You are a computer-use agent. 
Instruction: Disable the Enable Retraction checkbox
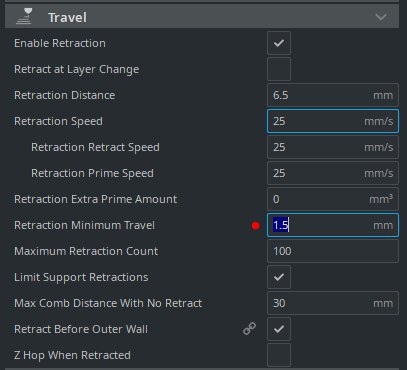coord(279,43)
